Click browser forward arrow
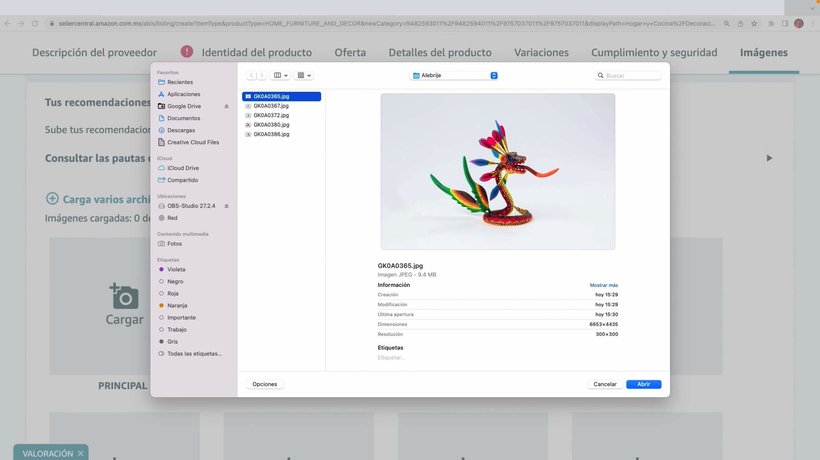Viewport: 820px width, 460px height. 21,24
